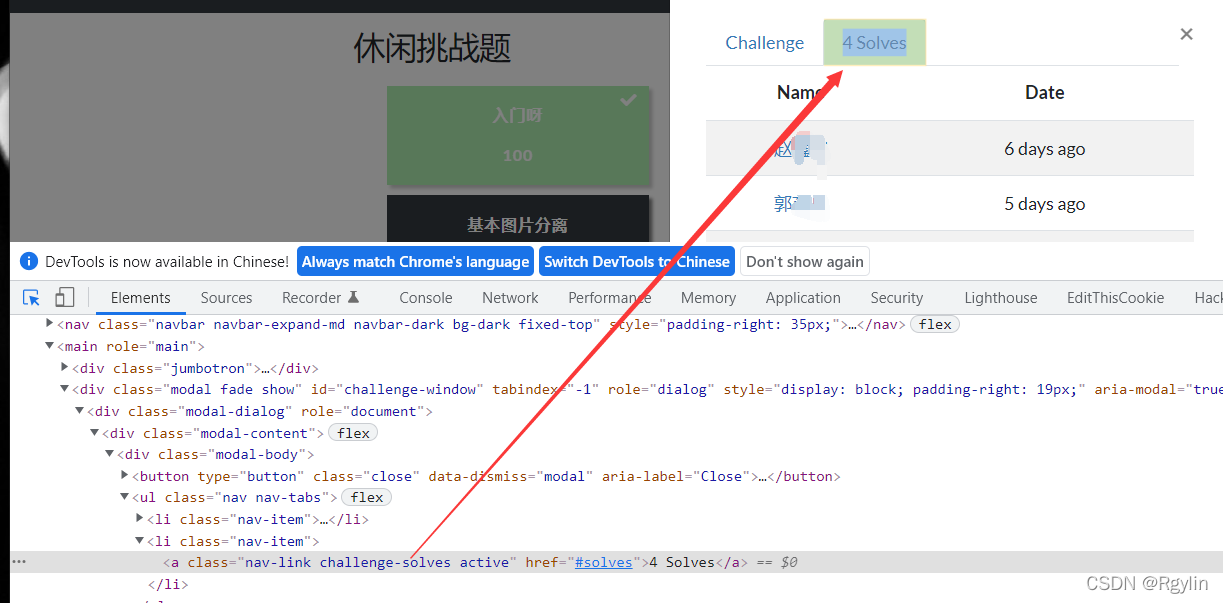Click Always match Chrome's language button
This screenshot has width=1223, height=603.
point(415,262)
